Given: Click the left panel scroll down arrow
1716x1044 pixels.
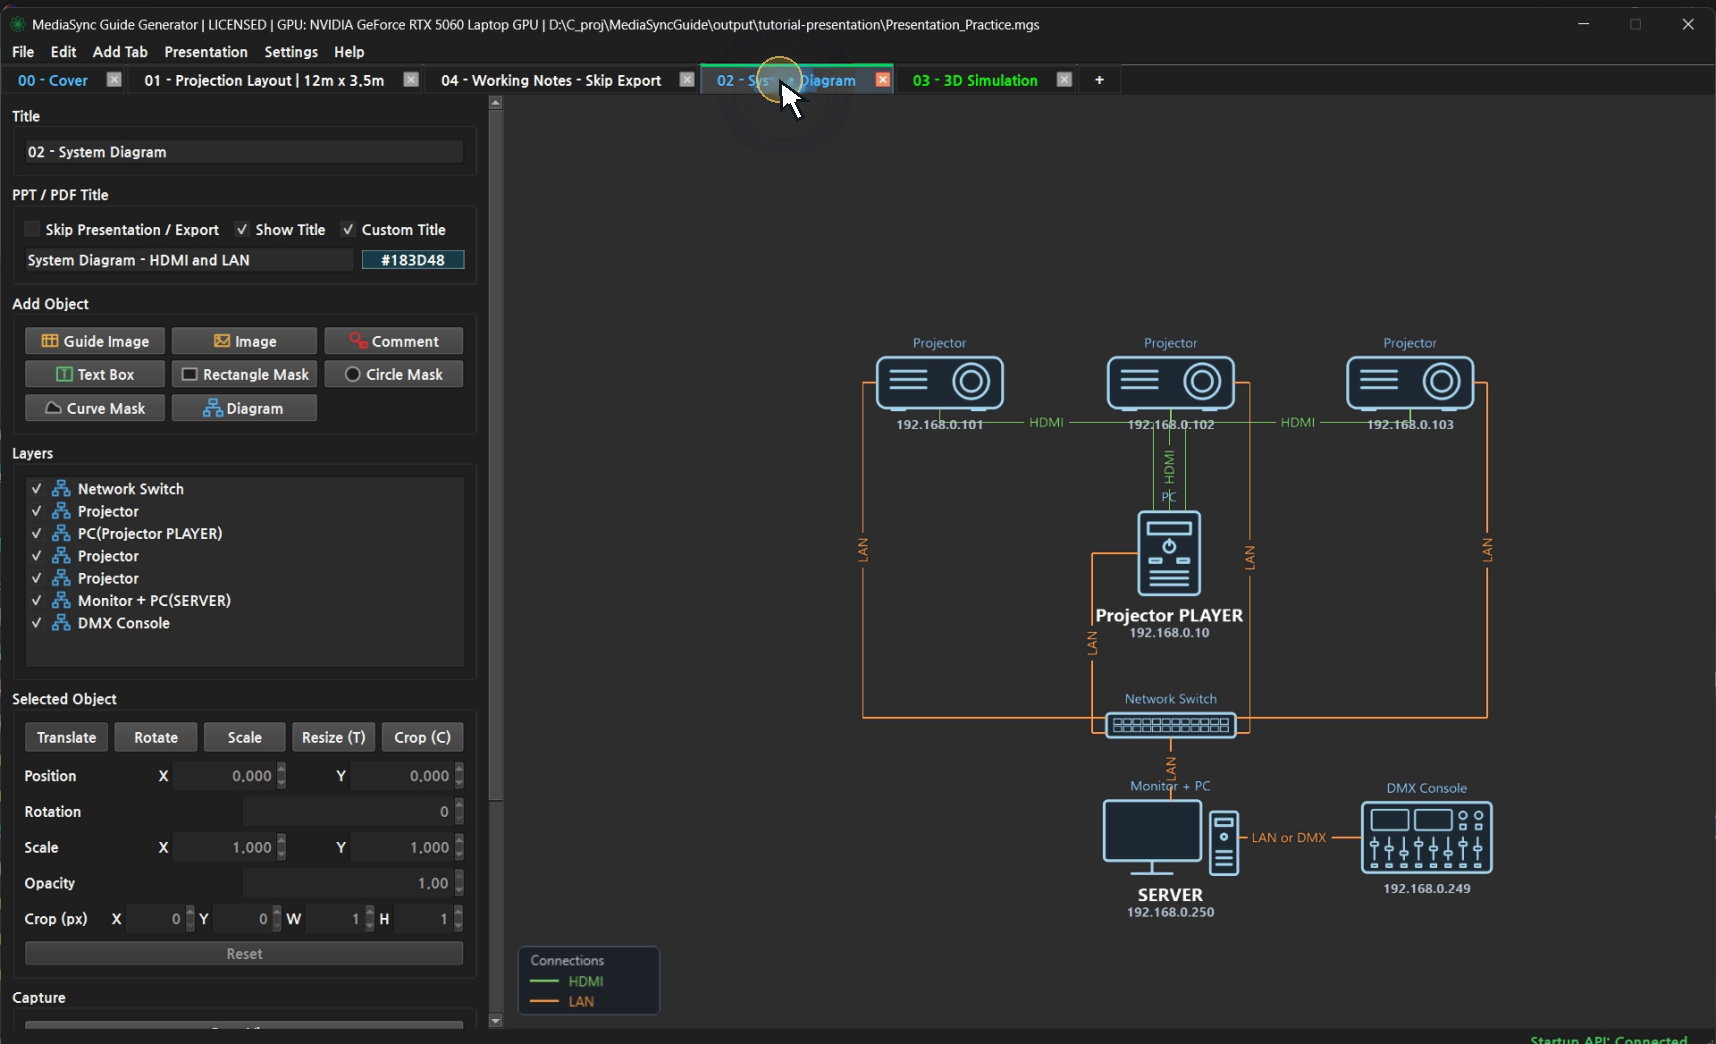Looking at the screenshot, I should pyautogui.click(x=495, y=1021).
